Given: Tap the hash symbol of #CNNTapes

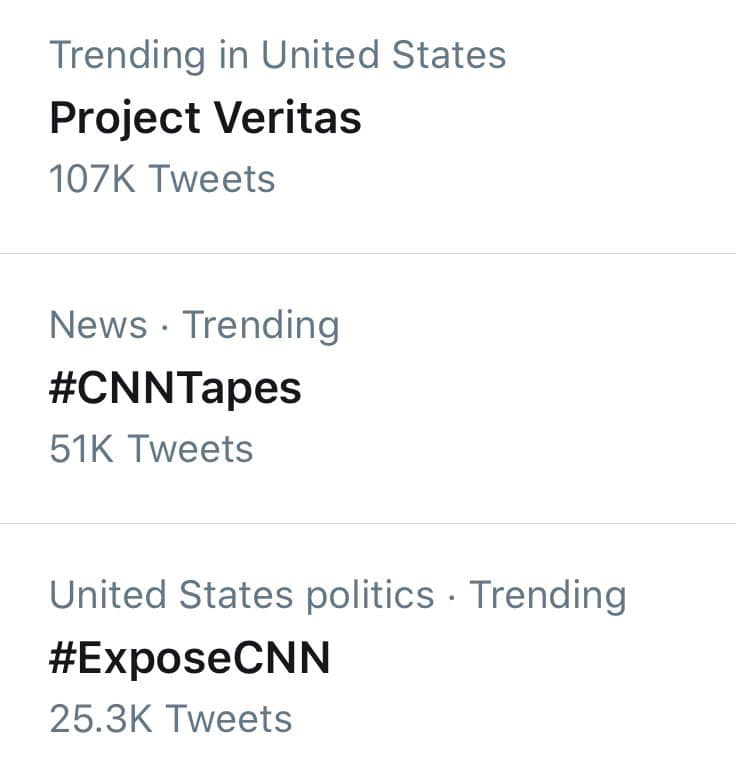Looking at the screenshot, I should 62,388.
